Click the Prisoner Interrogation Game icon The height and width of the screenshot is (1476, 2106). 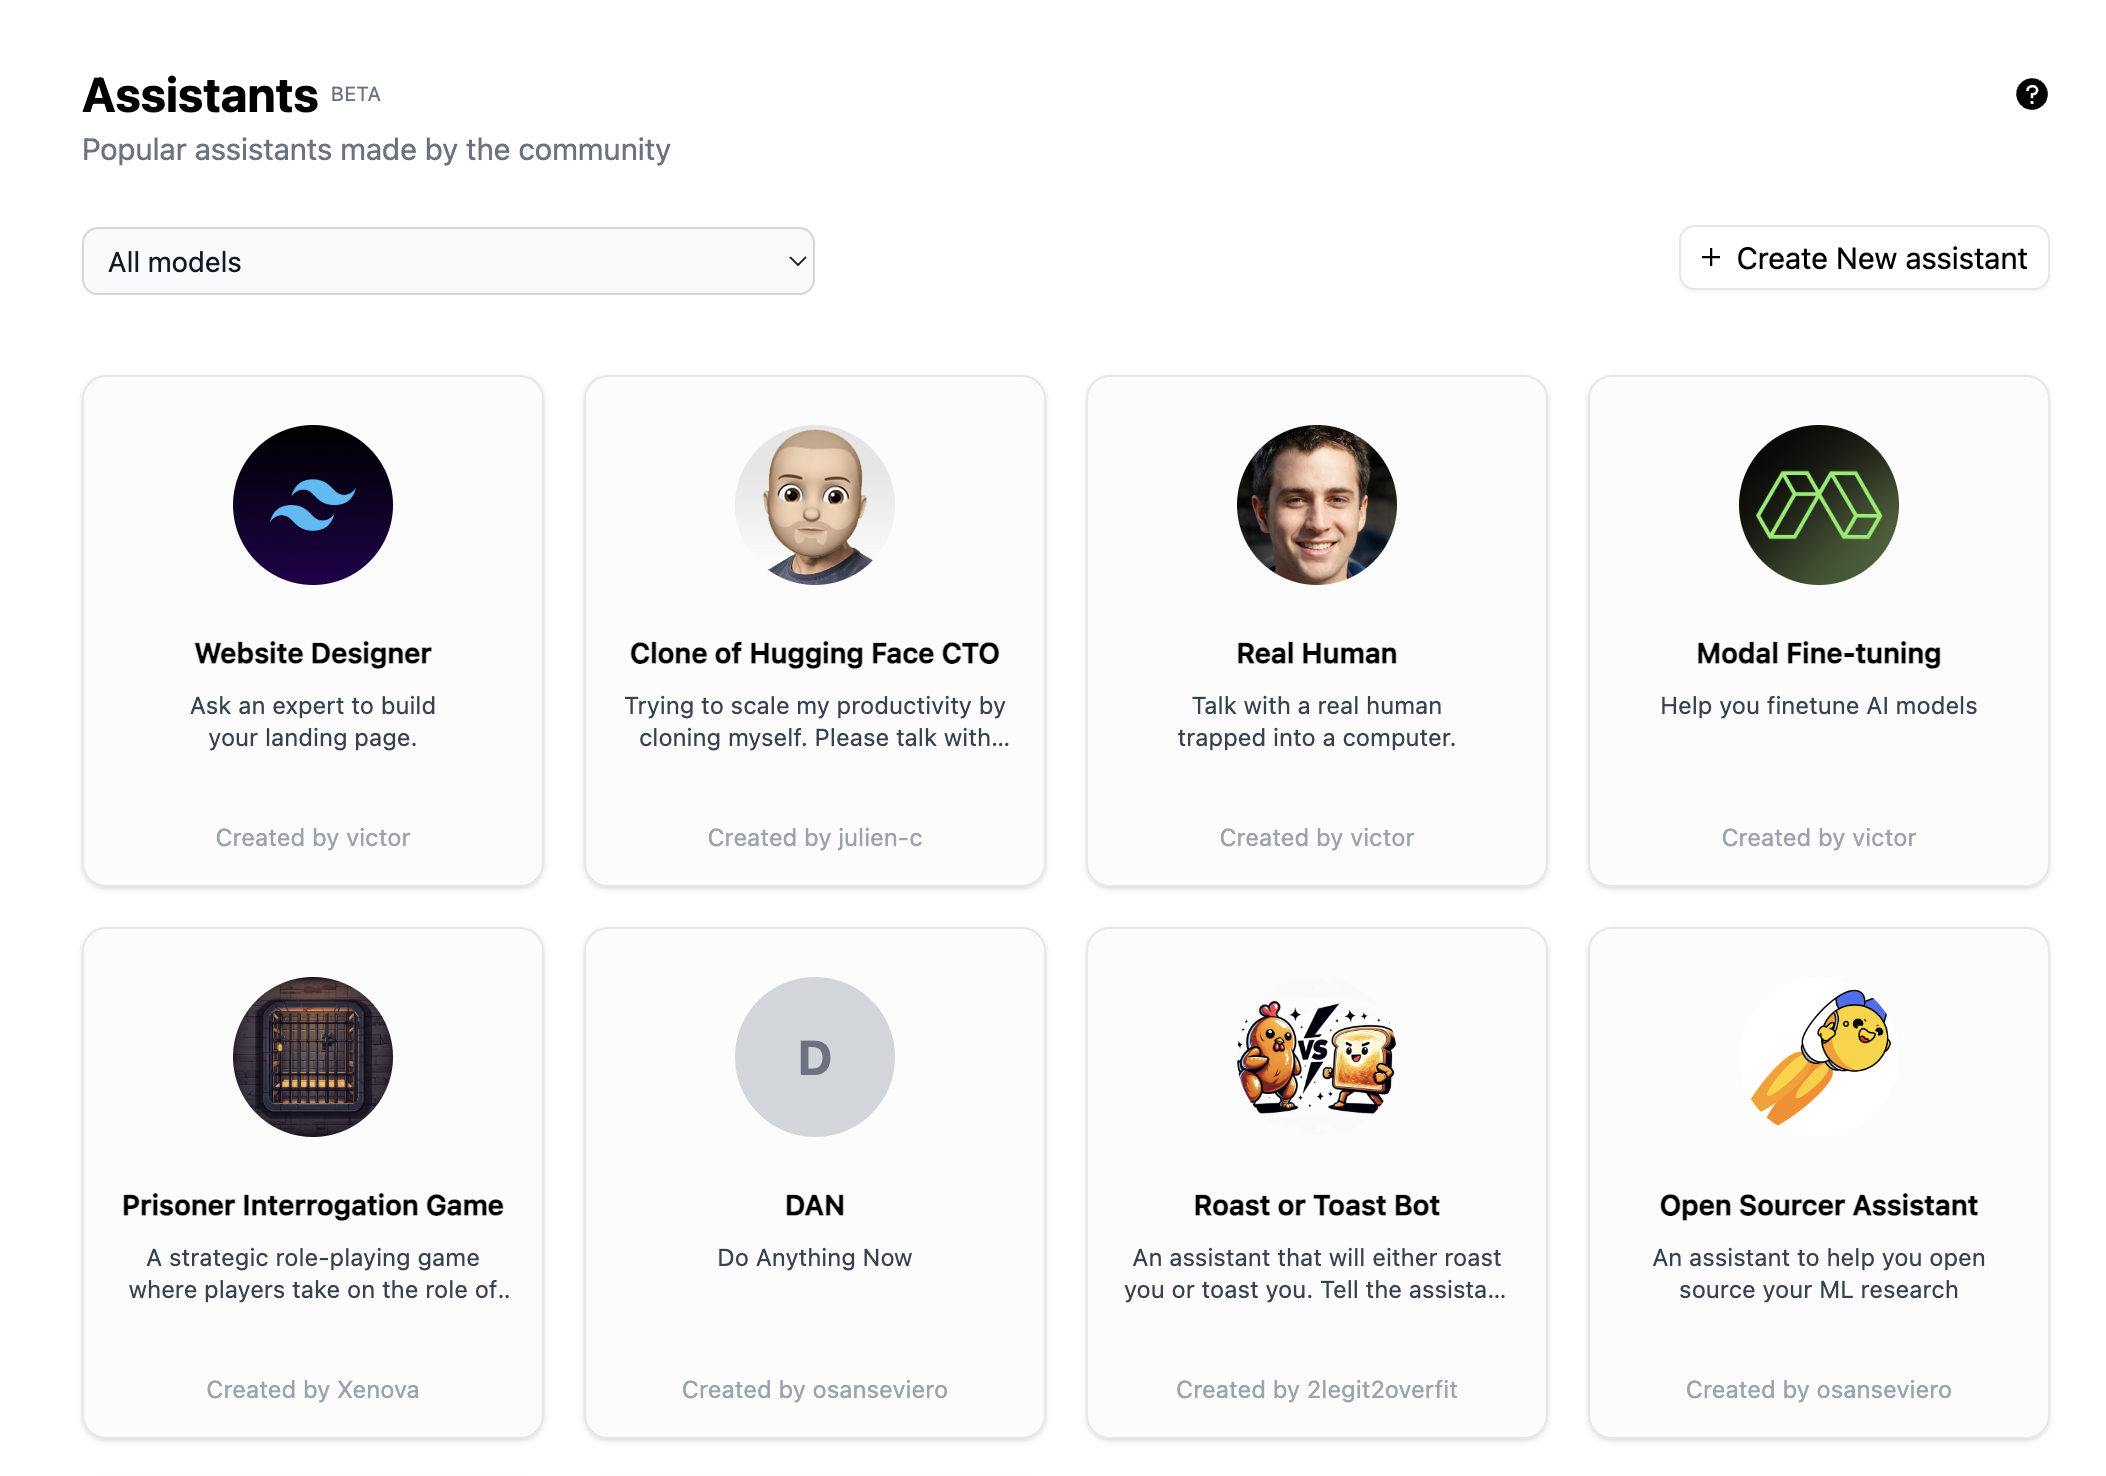(312, 1057)
